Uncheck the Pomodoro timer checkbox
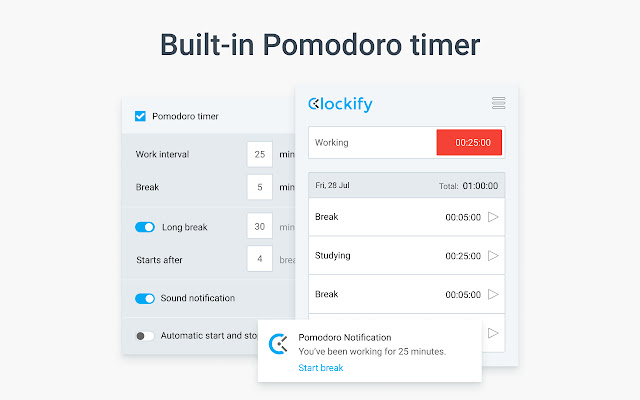 [140, 116]
